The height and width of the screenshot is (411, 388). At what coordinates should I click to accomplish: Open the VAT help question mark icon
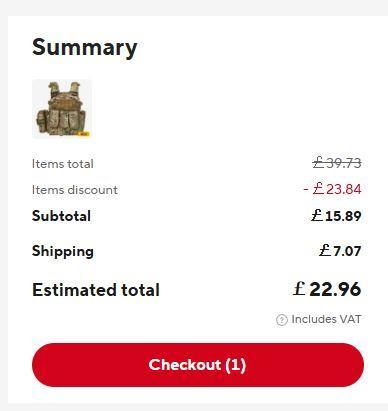[282, 320]
